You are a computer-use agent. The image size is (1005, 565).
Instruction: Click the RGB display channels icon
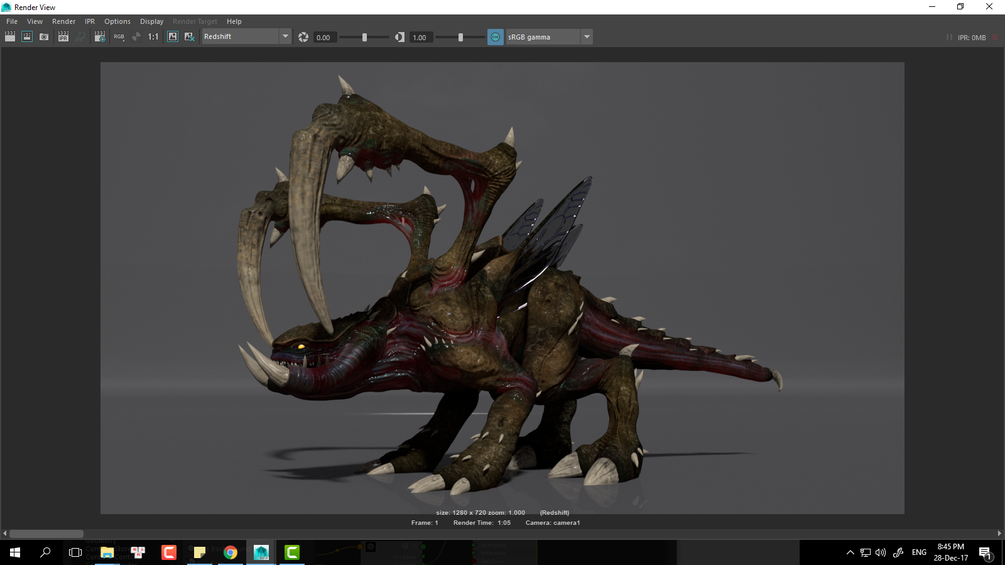point(119,37)
